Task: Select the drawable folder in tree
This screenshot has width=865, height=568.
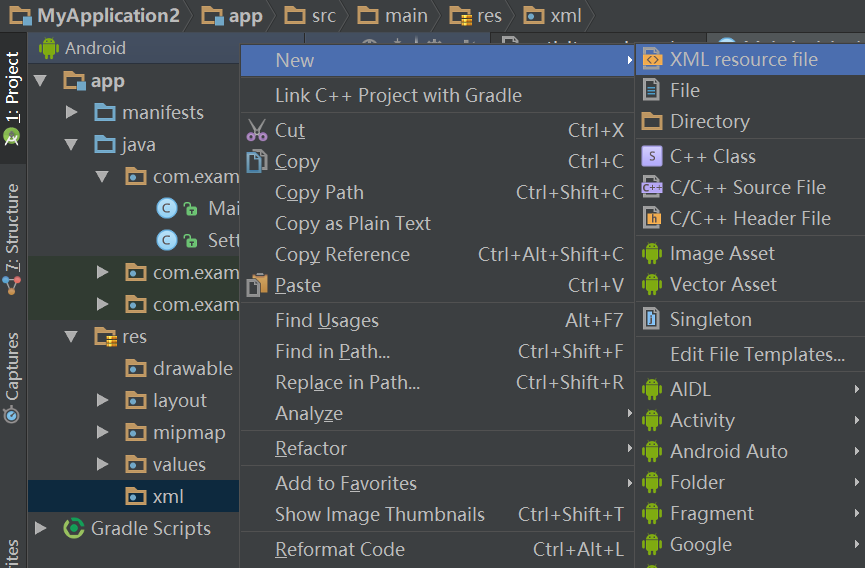Action: pyautogui.click(x=192, y=369)
